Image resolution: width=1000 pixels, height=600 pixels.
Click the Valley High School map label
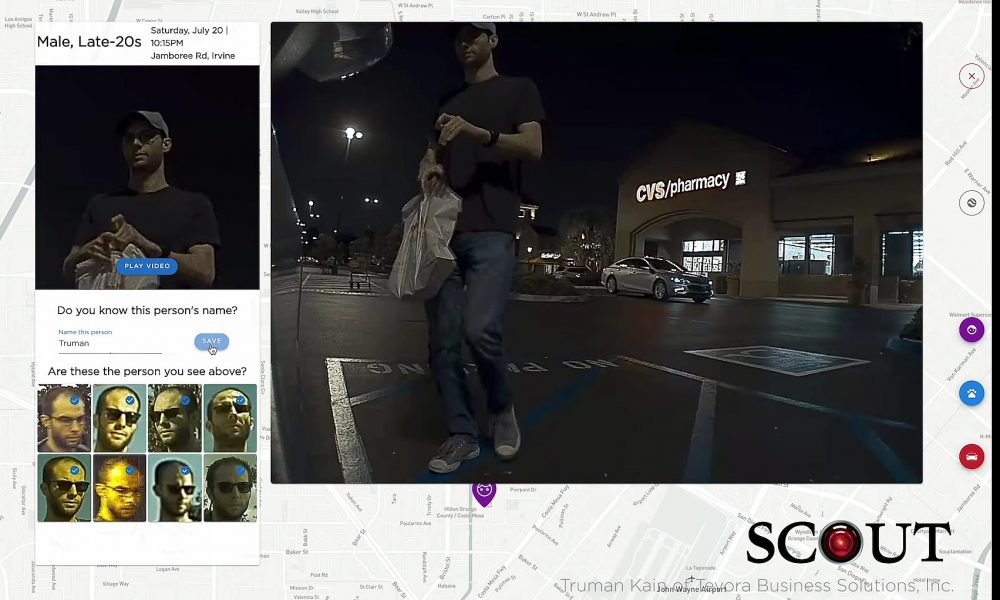click(x=316, y=11)
